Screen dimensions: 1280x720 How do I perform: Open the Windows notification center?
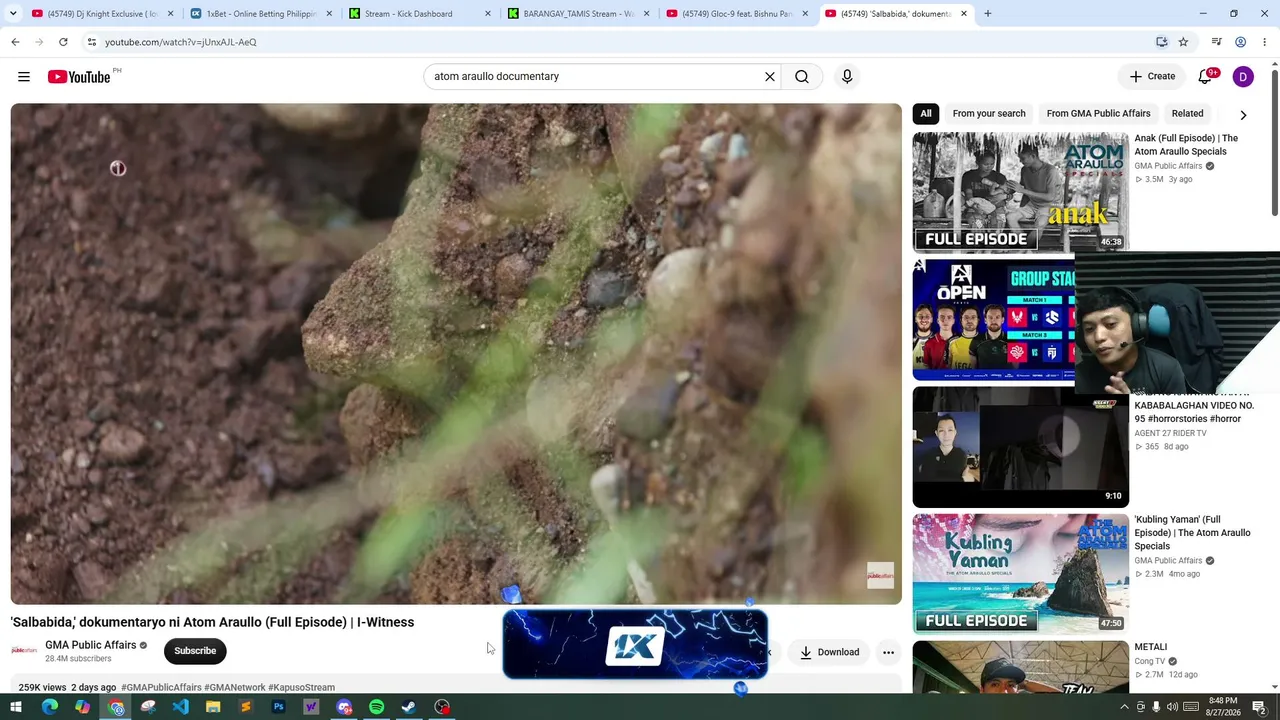pos(1259,707)
